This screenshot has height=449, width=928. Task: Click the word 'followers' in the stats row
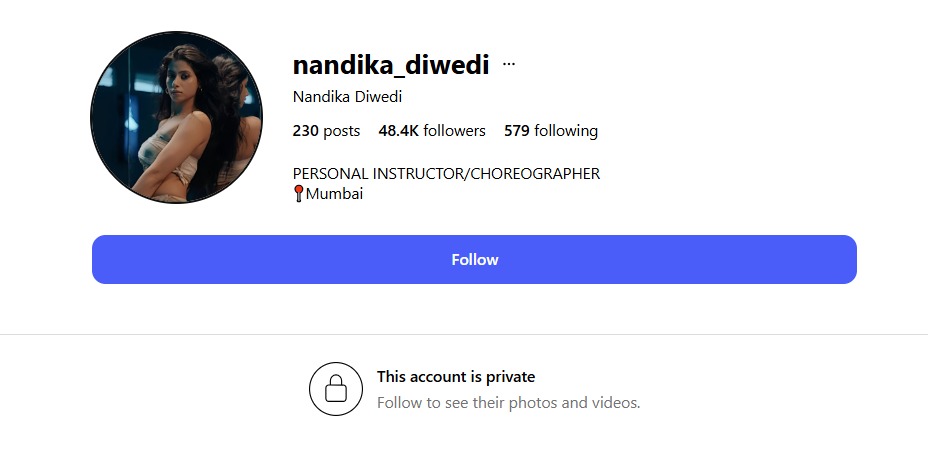pos(455,131)
